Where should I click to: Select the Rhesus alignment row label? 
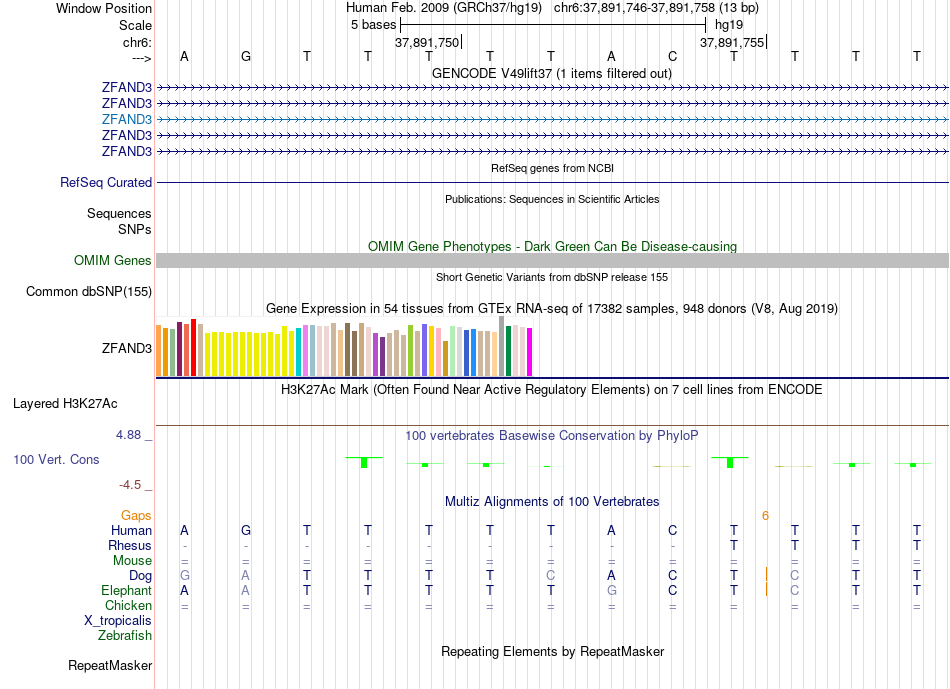[x=130, y=546]
